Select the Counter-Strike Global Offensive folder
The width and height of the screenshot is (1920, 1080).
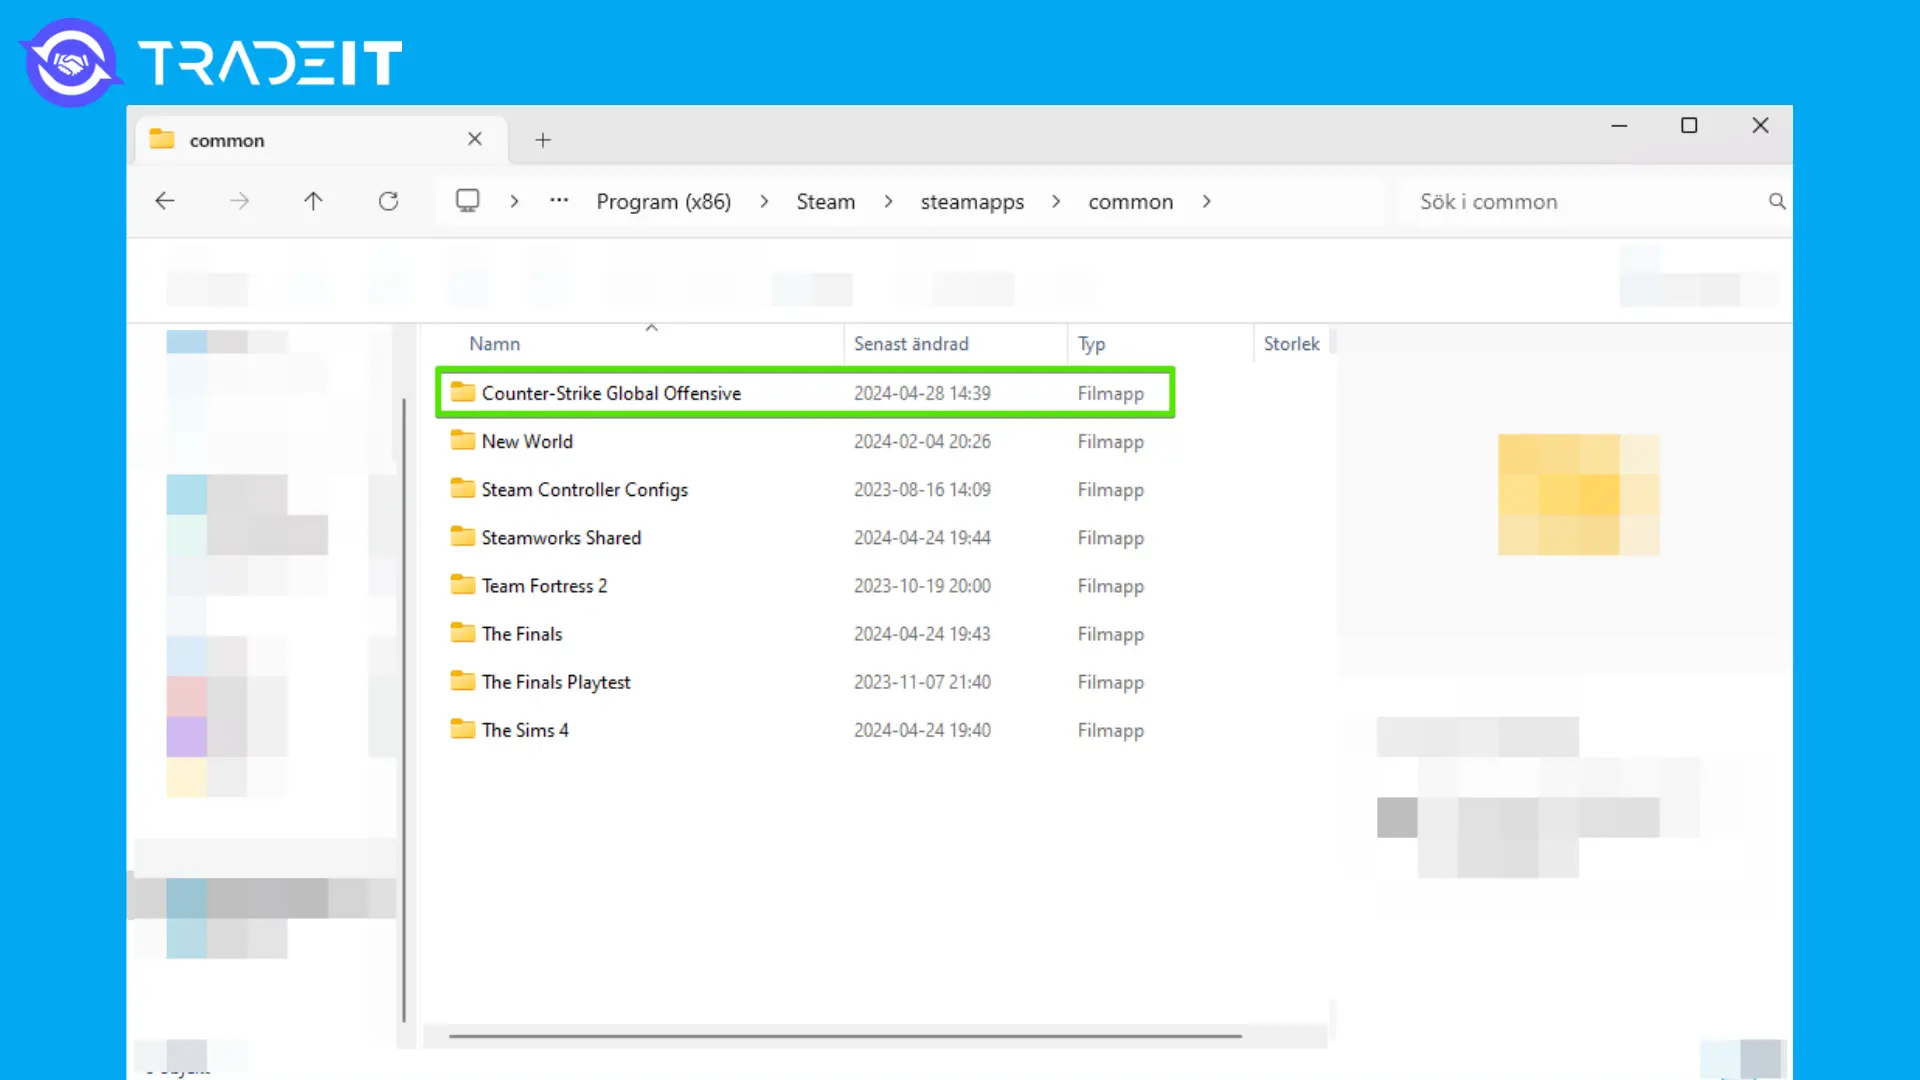coord(805,393)
